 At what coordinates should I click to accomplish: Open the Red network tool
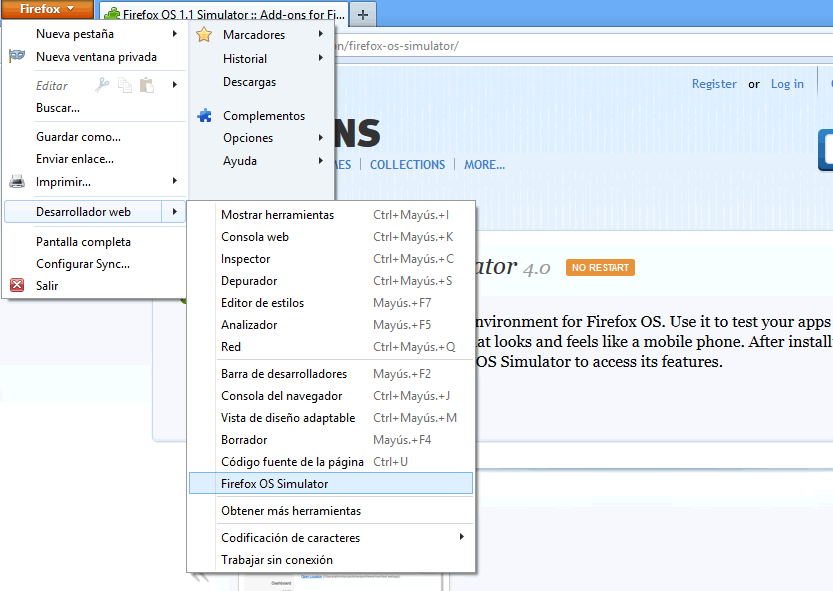330,347
